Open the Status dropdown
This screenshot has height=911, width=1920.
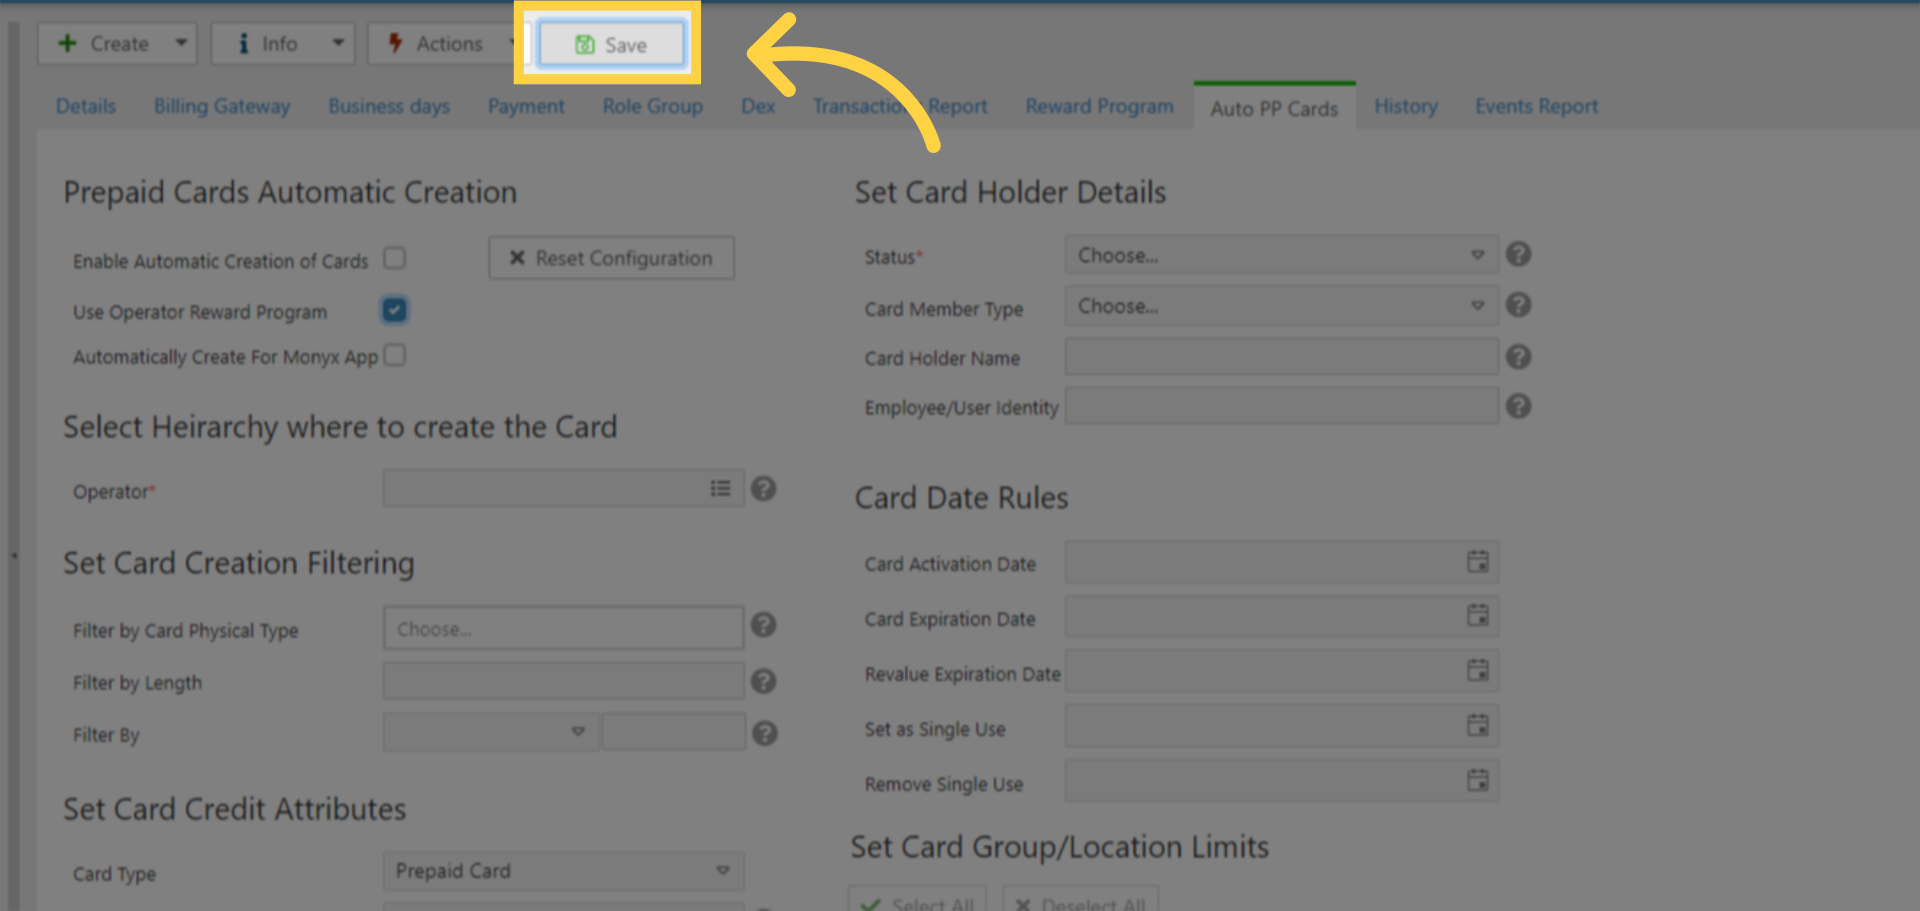click(1281, 255)
